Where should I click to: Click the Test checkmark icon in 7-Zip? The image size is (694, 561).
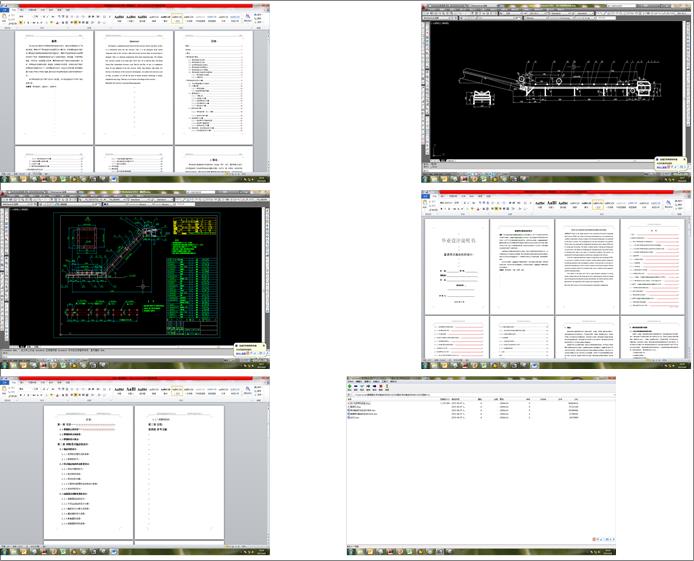click(362, 386)
